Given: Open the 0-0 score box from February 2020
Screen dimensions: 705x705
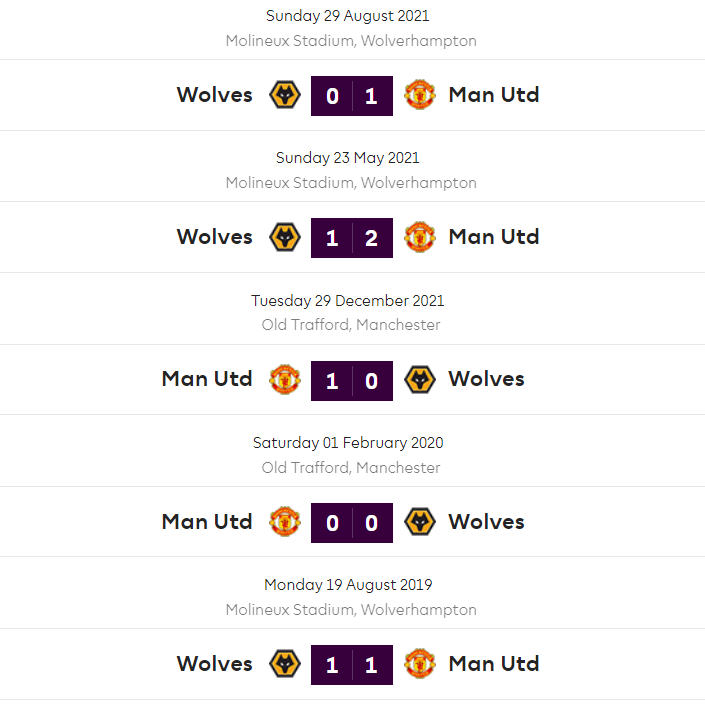Looking at the screenshot, I should click(x=352, y=523).
